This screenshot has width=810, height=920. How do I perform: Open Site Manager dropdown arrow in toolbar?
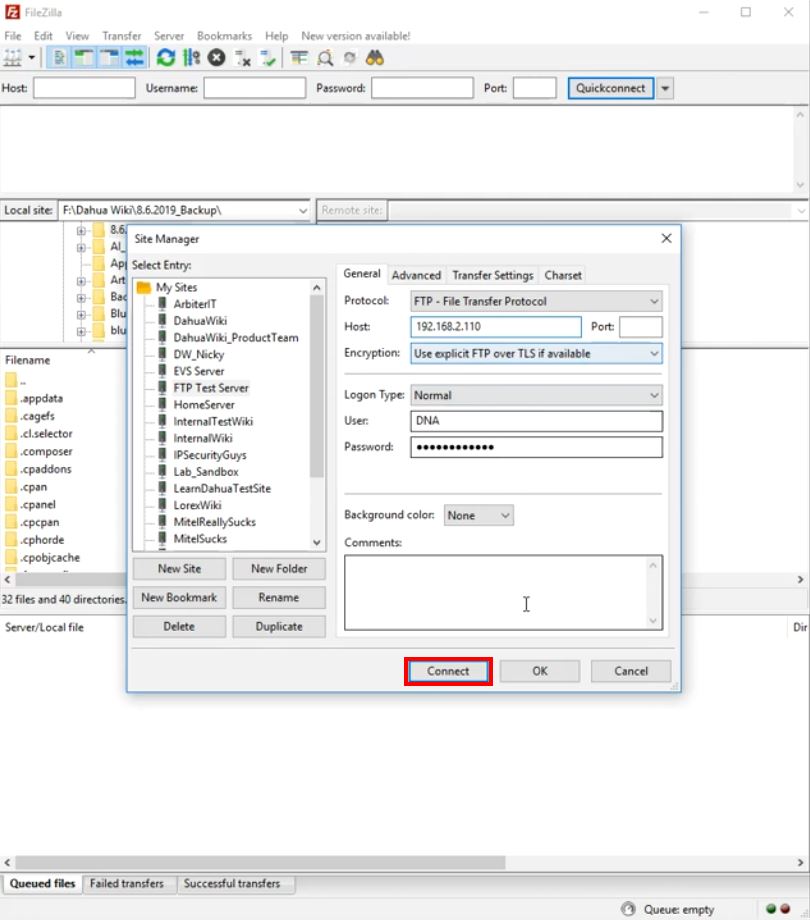31,58
